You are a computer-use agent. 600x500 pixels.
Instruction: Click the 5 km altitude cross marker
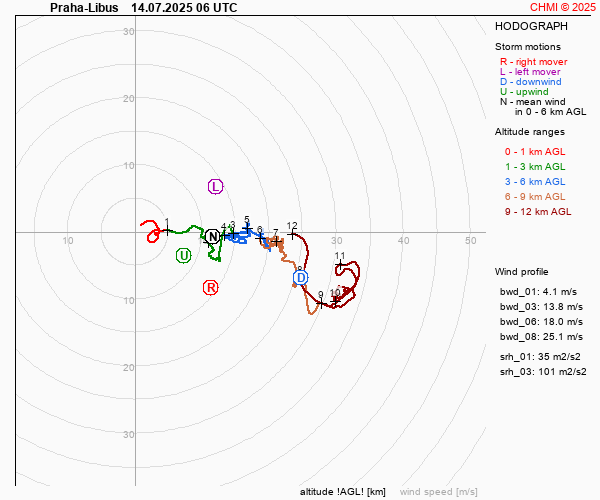247,229
